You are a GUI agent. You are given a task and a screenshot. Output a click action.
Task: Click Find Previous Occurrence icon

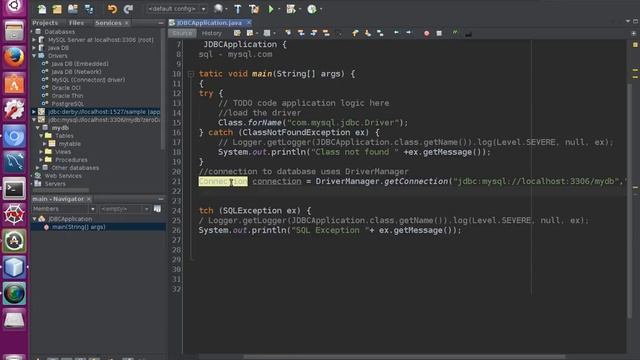coord(301,33)
